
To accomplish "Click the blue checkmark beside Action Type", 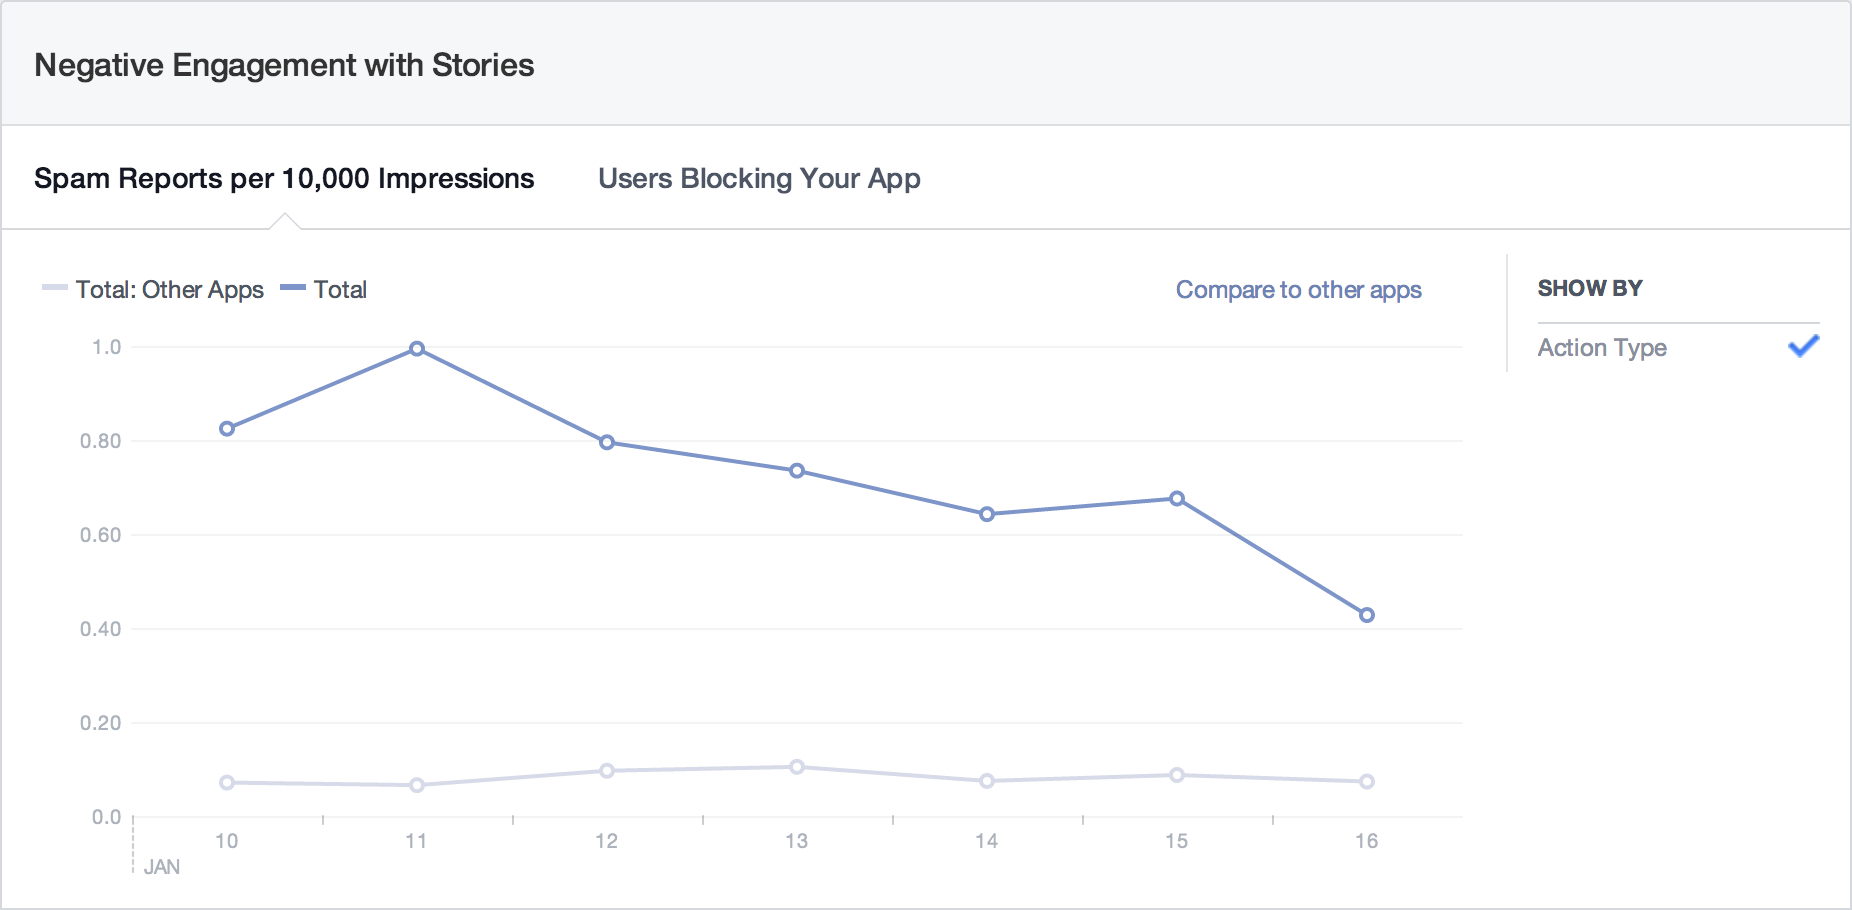I will coord(1803,347).
